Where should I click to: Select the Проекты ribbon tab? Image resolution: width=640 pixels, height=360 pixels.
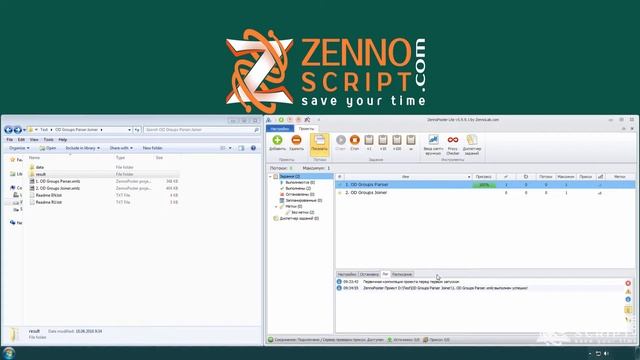(306, 129)
